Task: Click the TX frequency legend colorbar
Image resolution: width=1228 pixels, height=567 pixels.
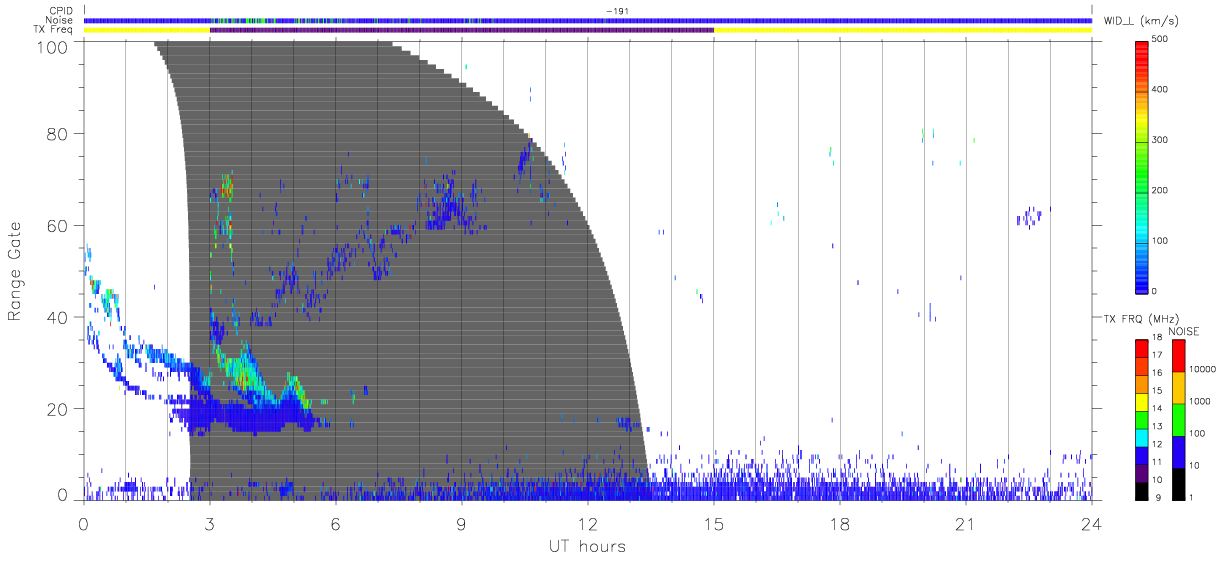Action: [1141, 418]
